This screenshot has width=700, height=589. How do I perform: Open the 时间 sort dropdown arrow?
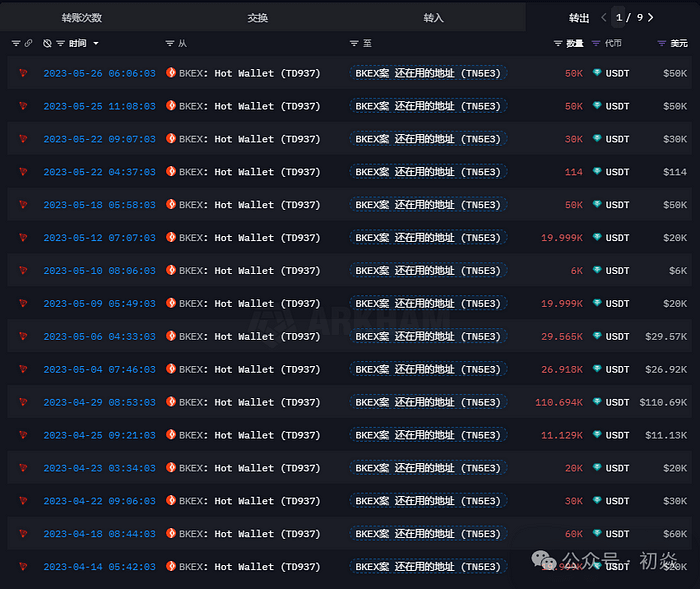point(95,44)
